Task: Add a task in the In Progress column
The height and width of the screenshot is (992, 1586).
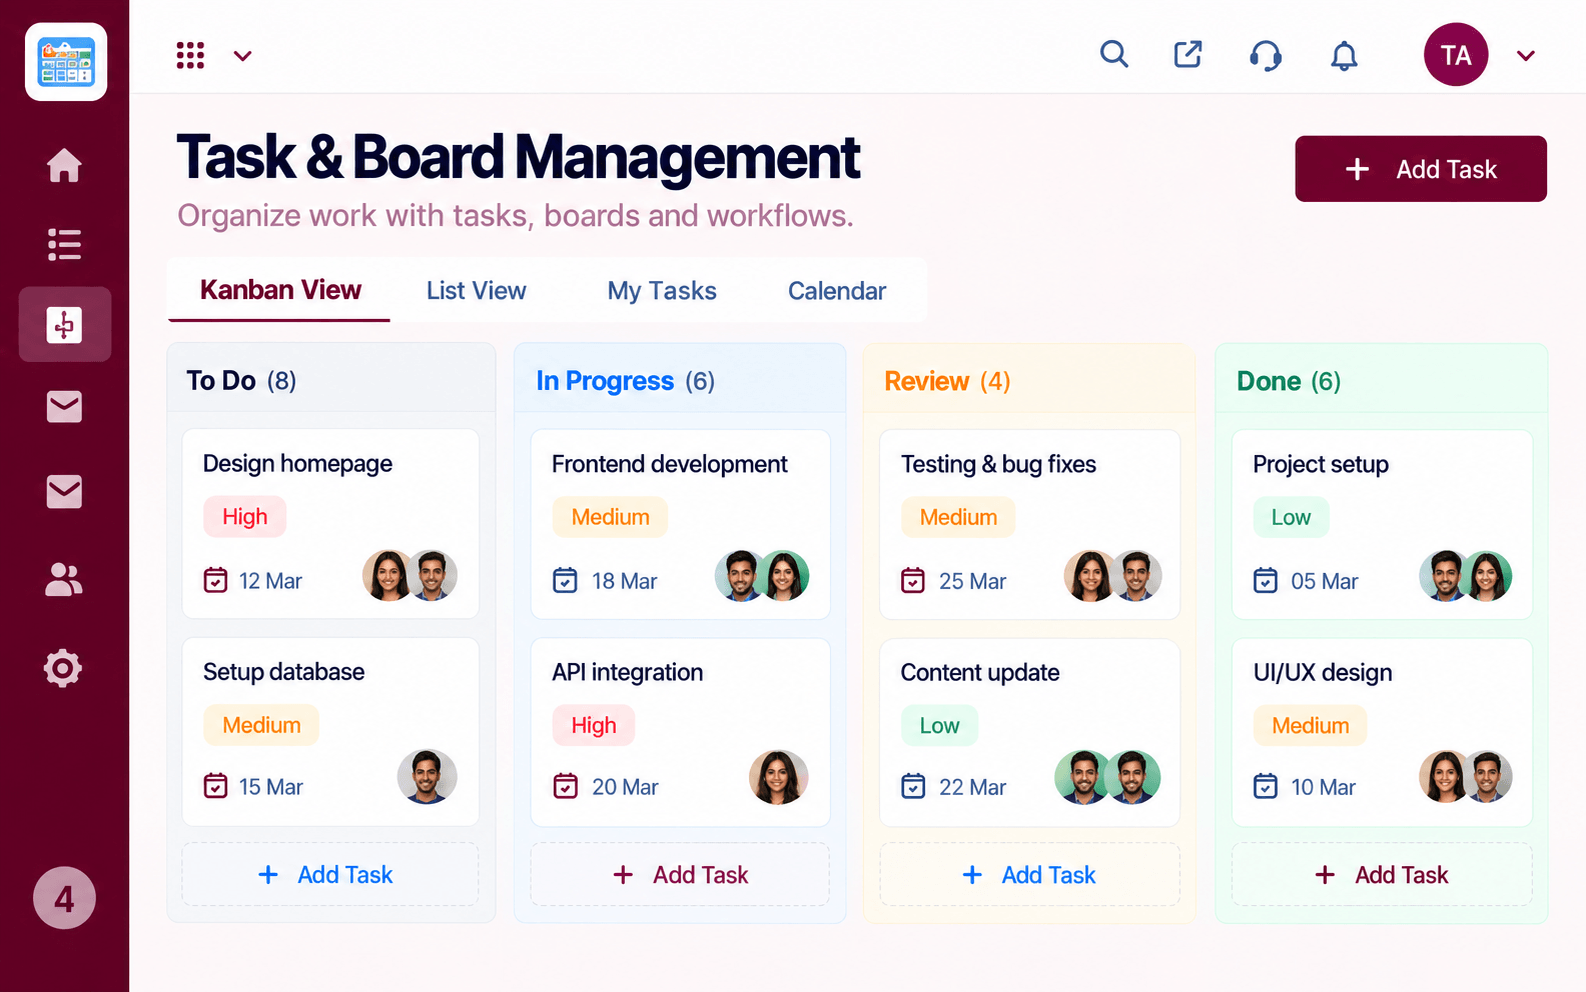Action: (680, 875)
